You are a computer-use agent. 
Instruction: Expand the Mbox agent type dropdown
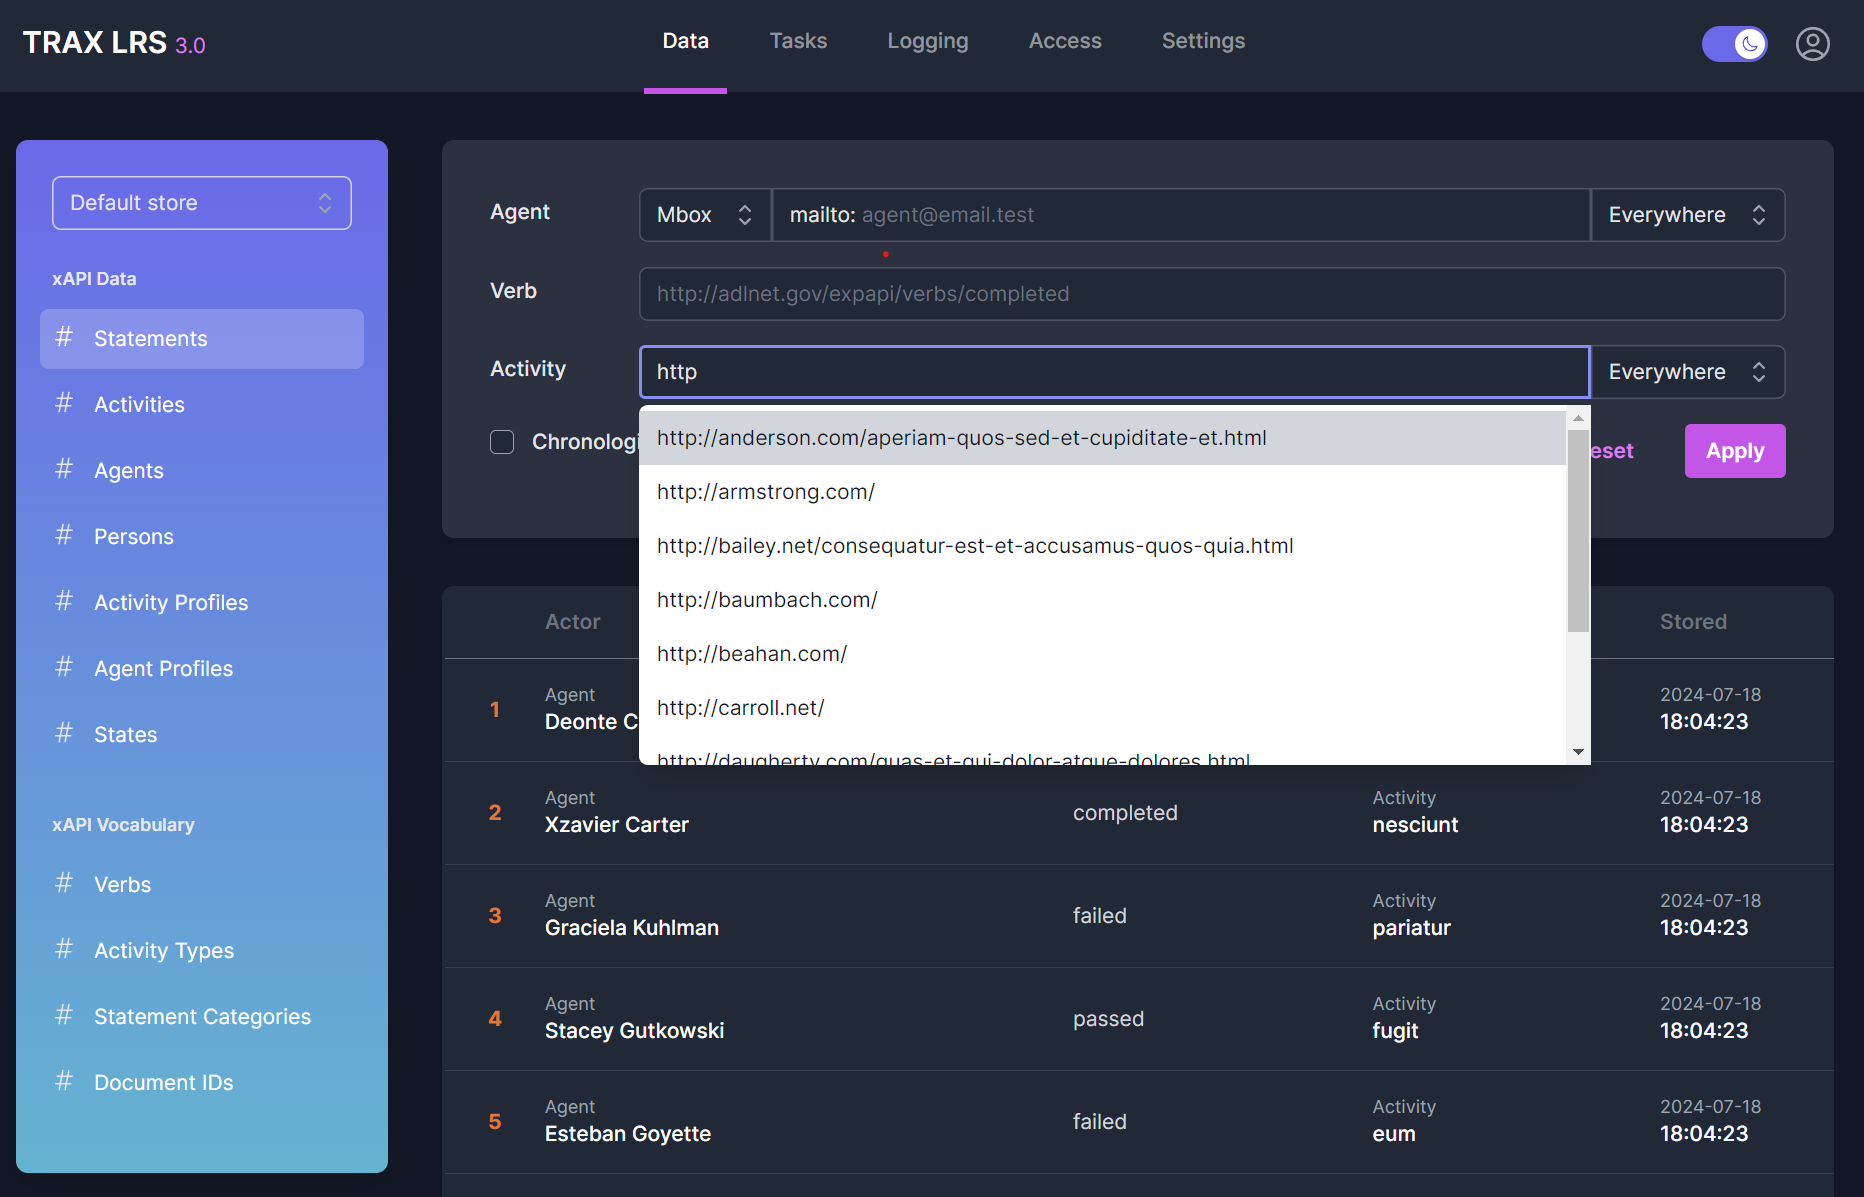click(x=705, y=215)
